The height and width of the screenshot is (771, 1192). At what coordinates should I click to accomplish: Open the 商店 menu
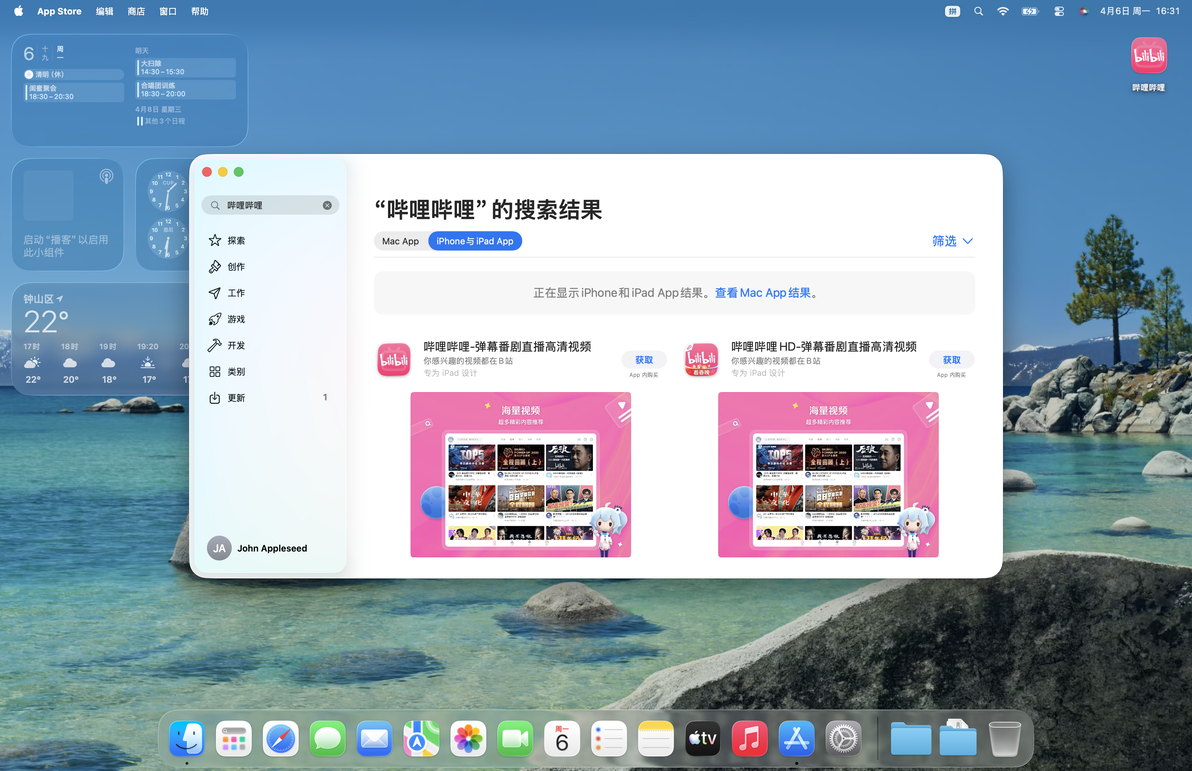(136, 11)
